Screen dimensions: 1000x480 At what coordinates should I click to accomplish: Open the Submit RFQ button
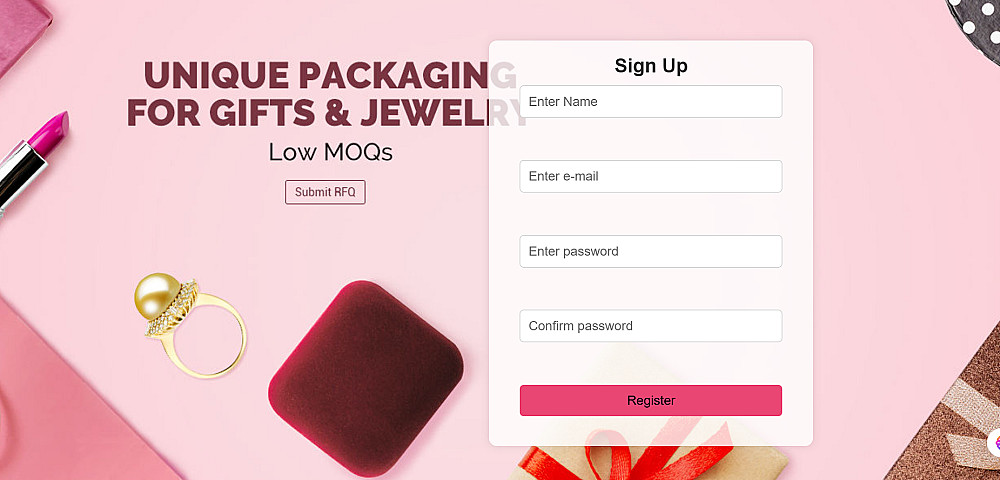325,192
